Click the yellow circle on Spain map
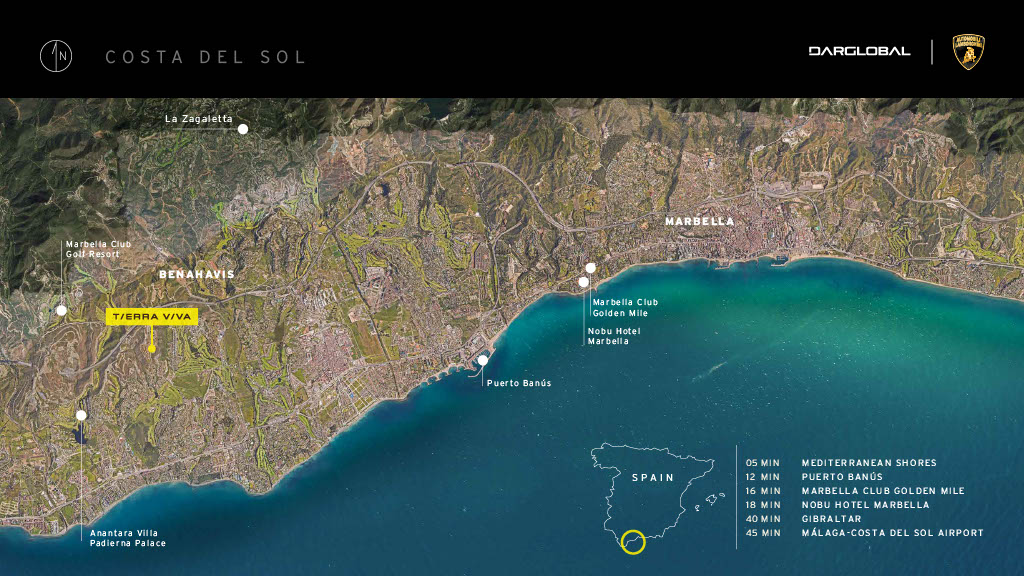This screenshot has width=1024, height=576. pyautogui.click(x=632, y=542)
